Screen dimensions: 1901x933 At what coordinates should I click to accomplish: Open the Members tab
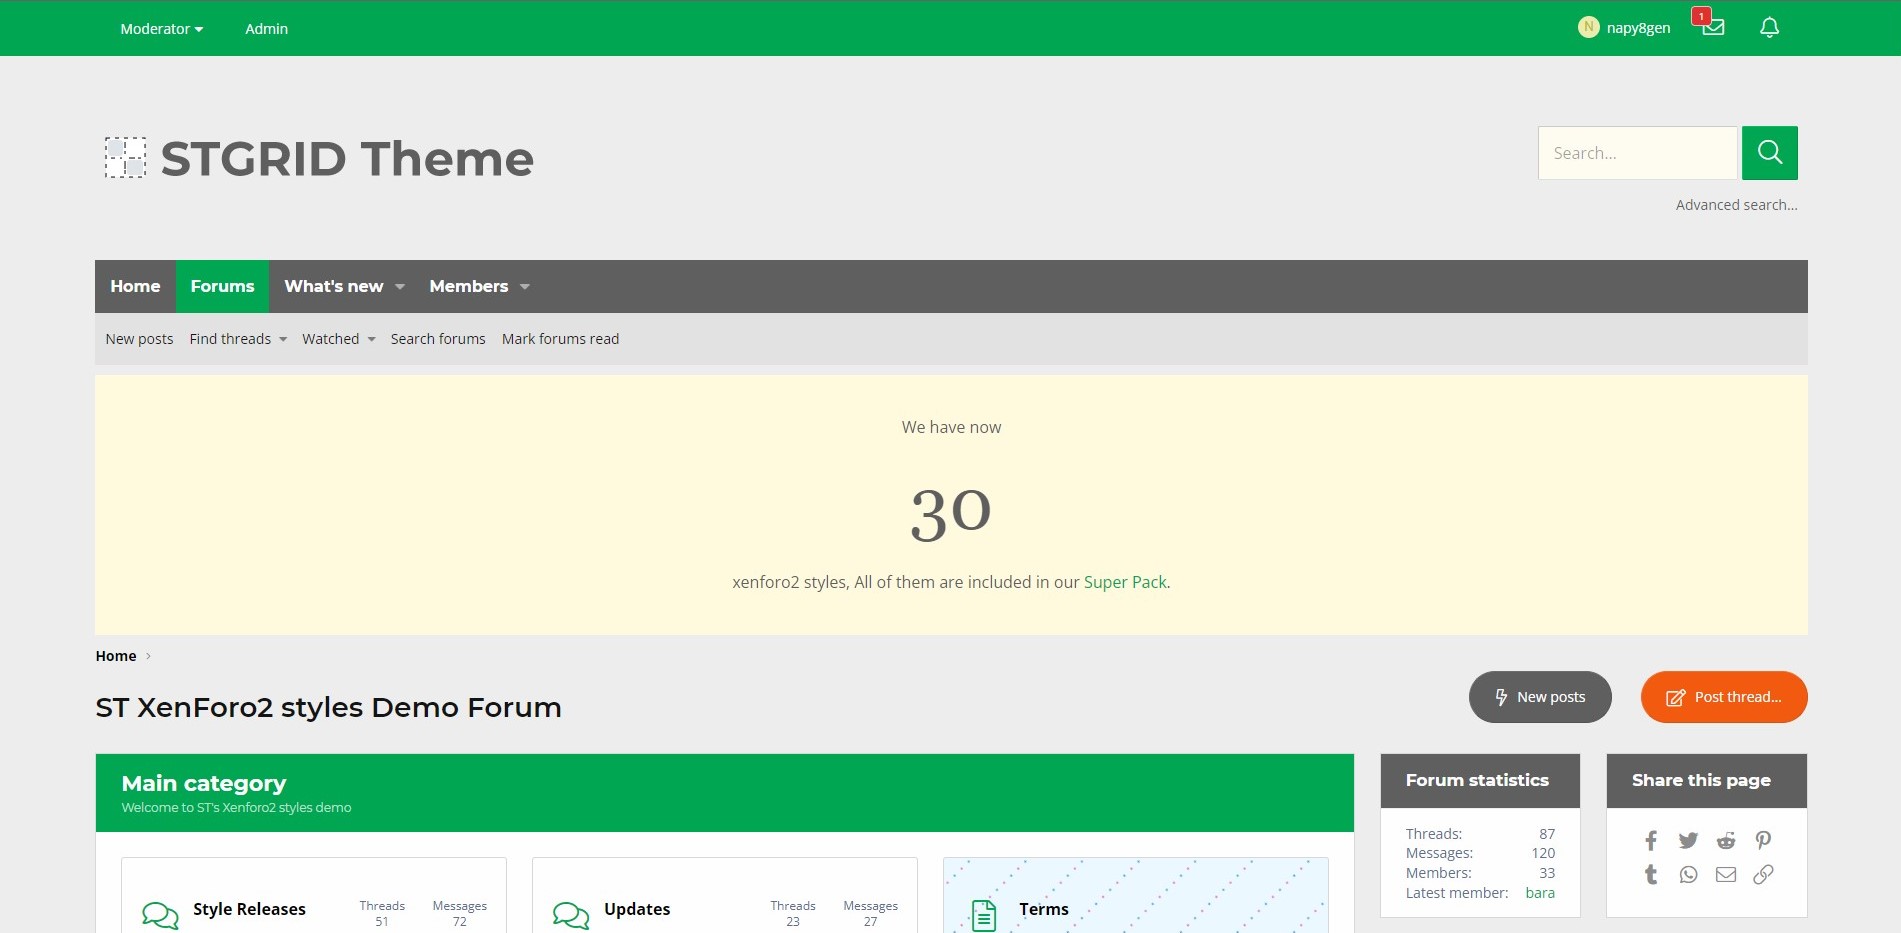(x=468, y=286)
